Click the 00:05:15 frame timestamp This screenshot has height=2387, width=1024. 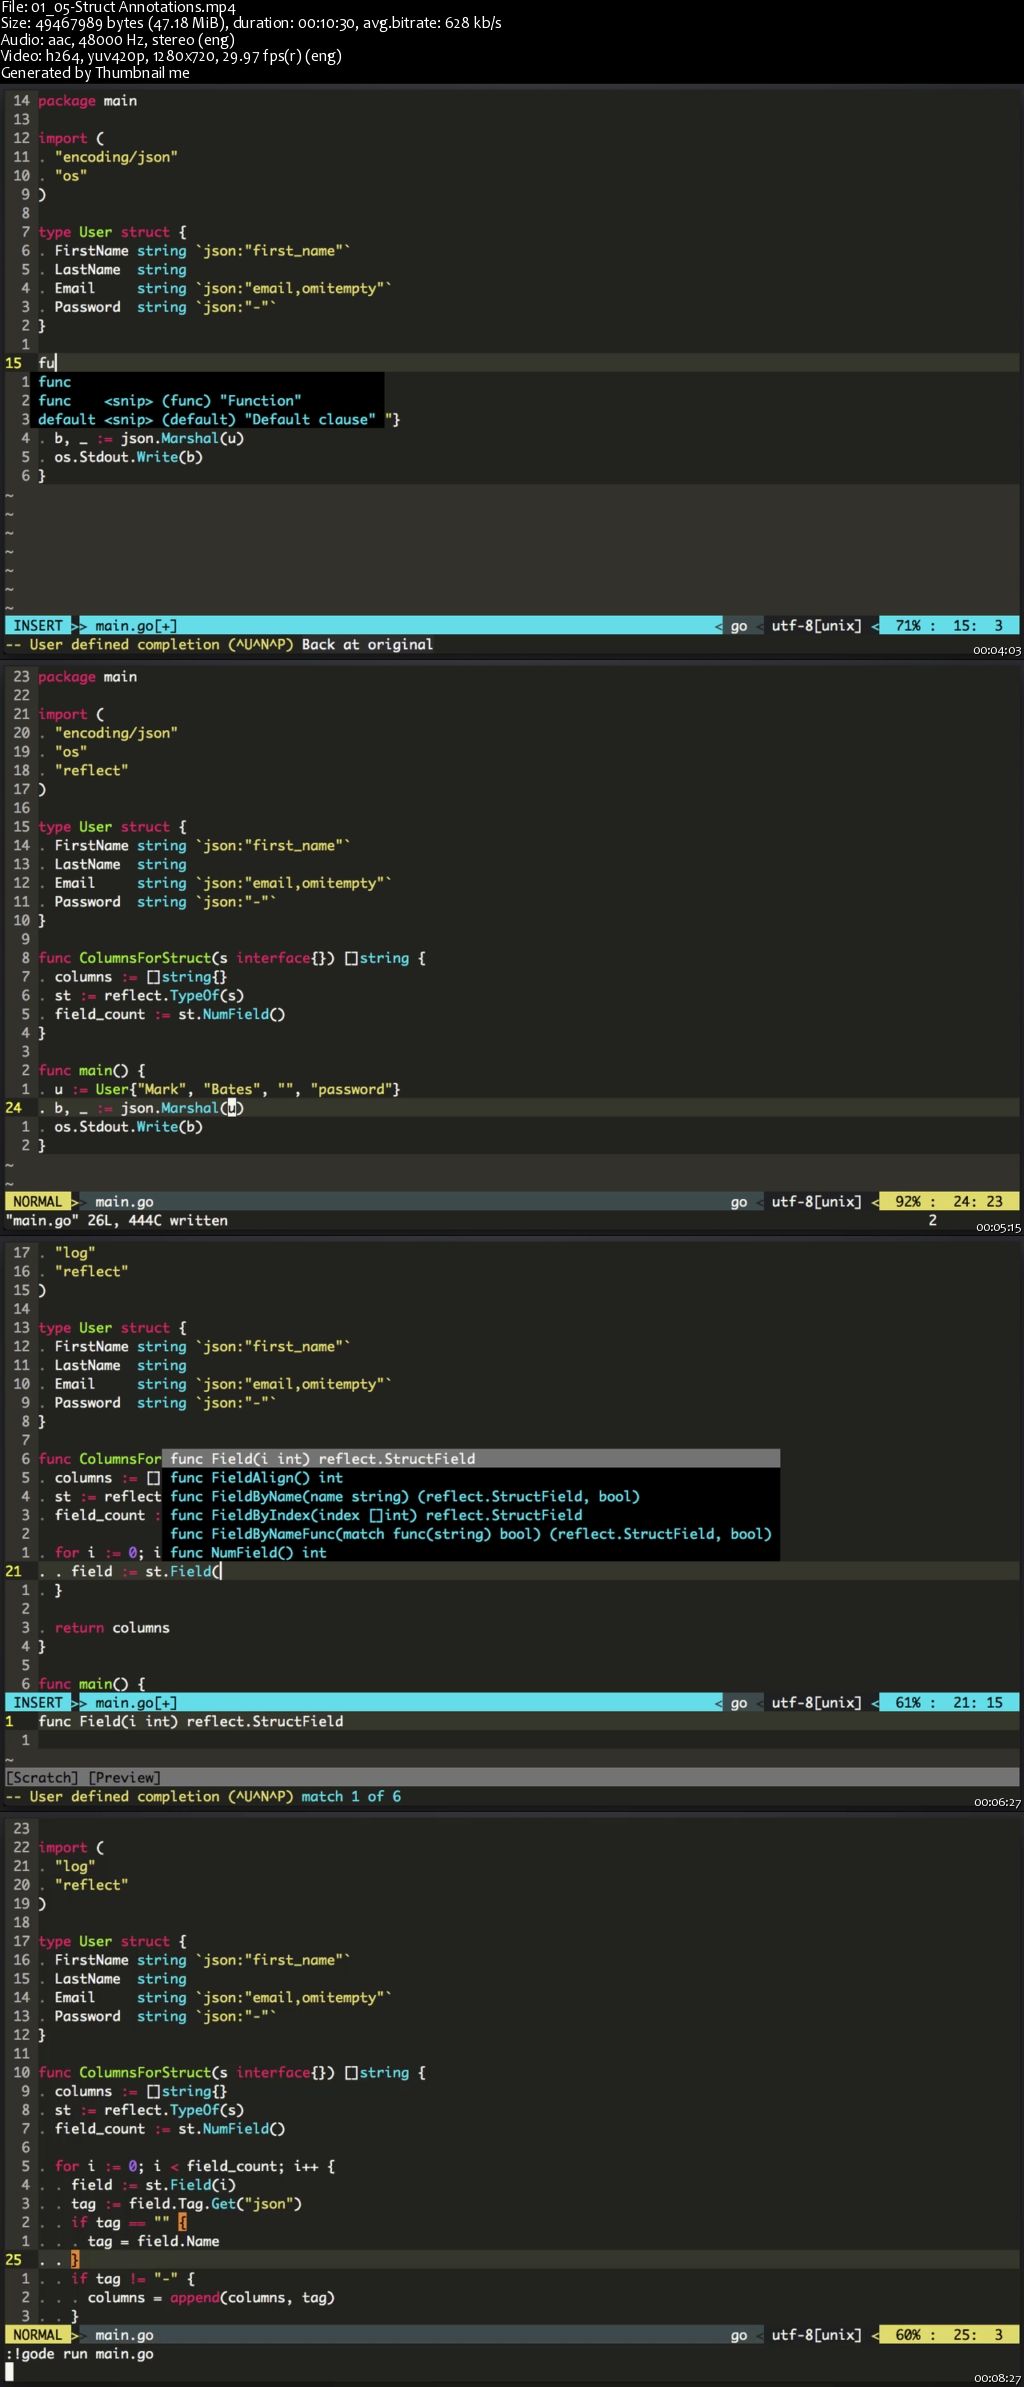[997, 1227]
